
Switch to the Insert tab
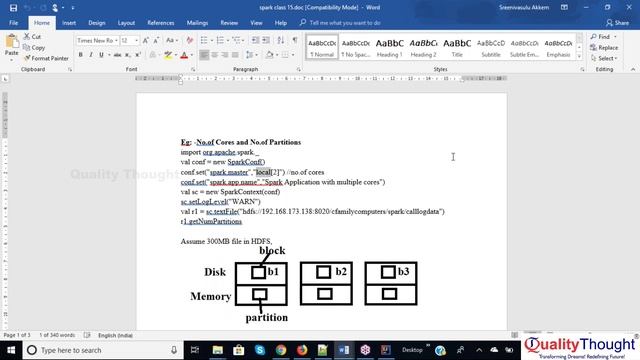click(69, 23)
